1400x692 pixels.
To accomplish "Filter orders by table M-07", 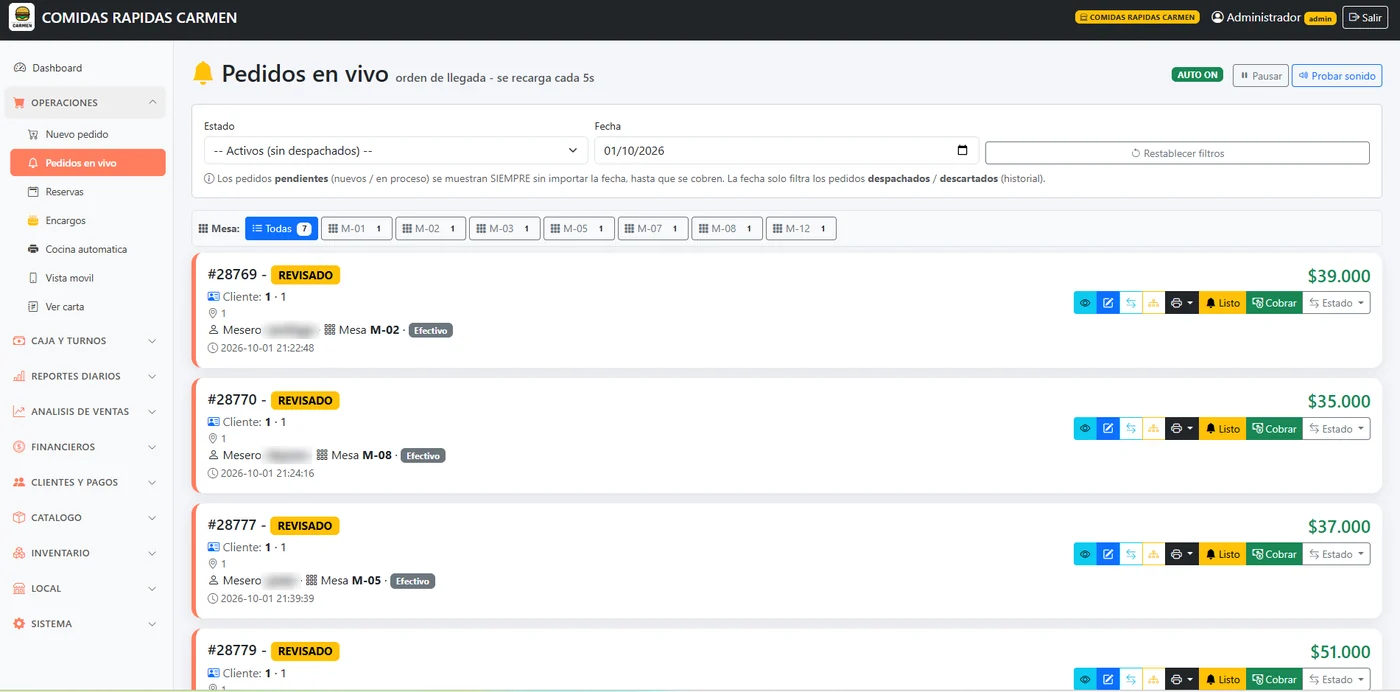I will (653, 229).
